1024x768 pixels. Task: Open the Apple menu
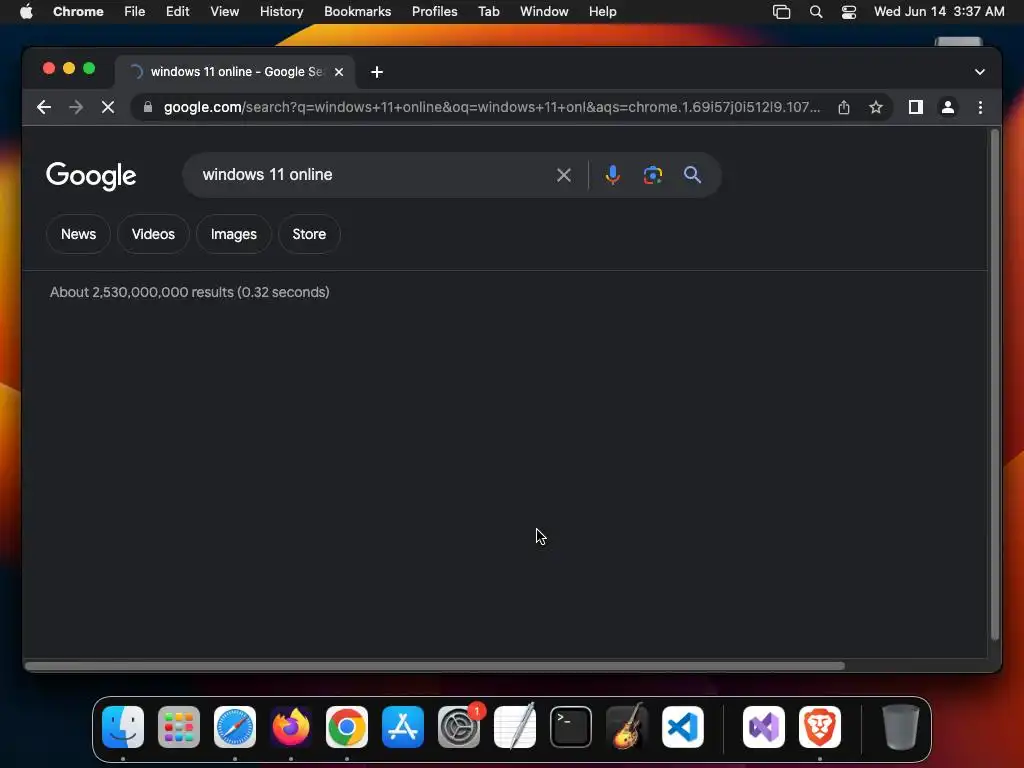pos(26,11)
